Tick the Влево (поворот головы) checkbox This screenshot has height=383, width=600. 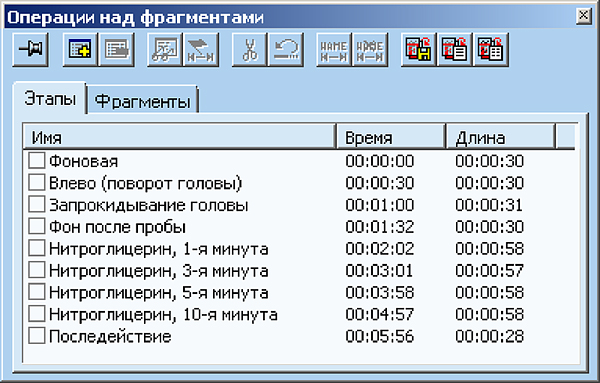tap(36, 183)
